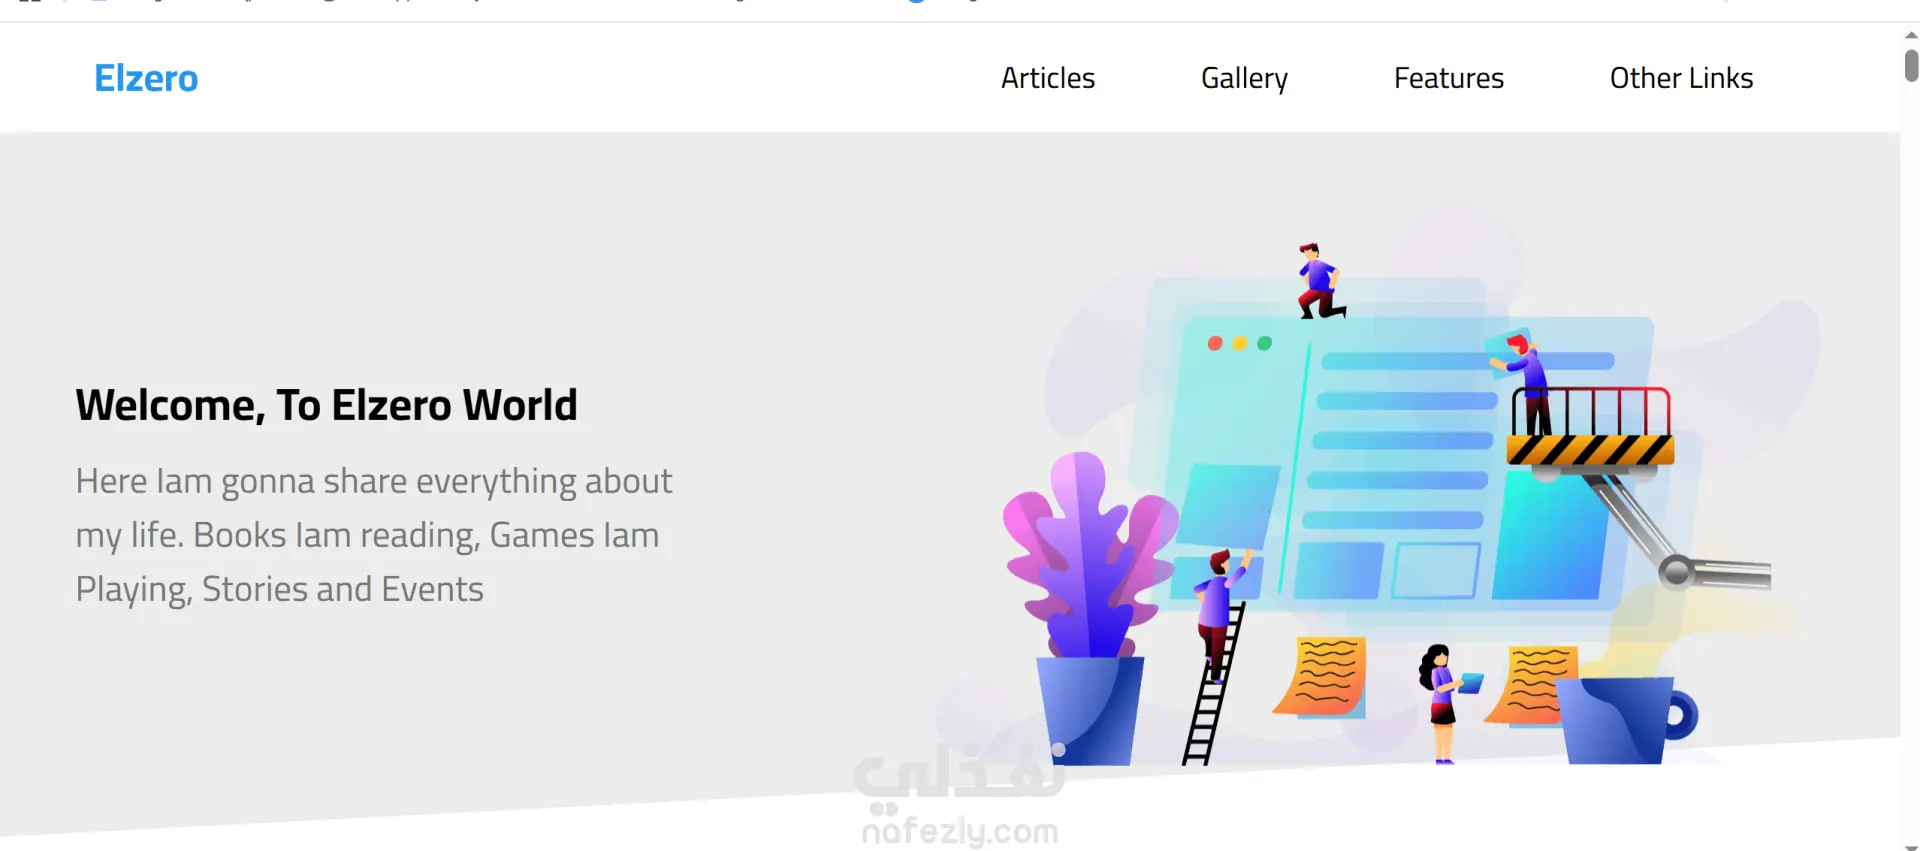Click the Welcome, To Elzero World heading
This screenshot has height=851, width=1920.
(x=327, y=405)
